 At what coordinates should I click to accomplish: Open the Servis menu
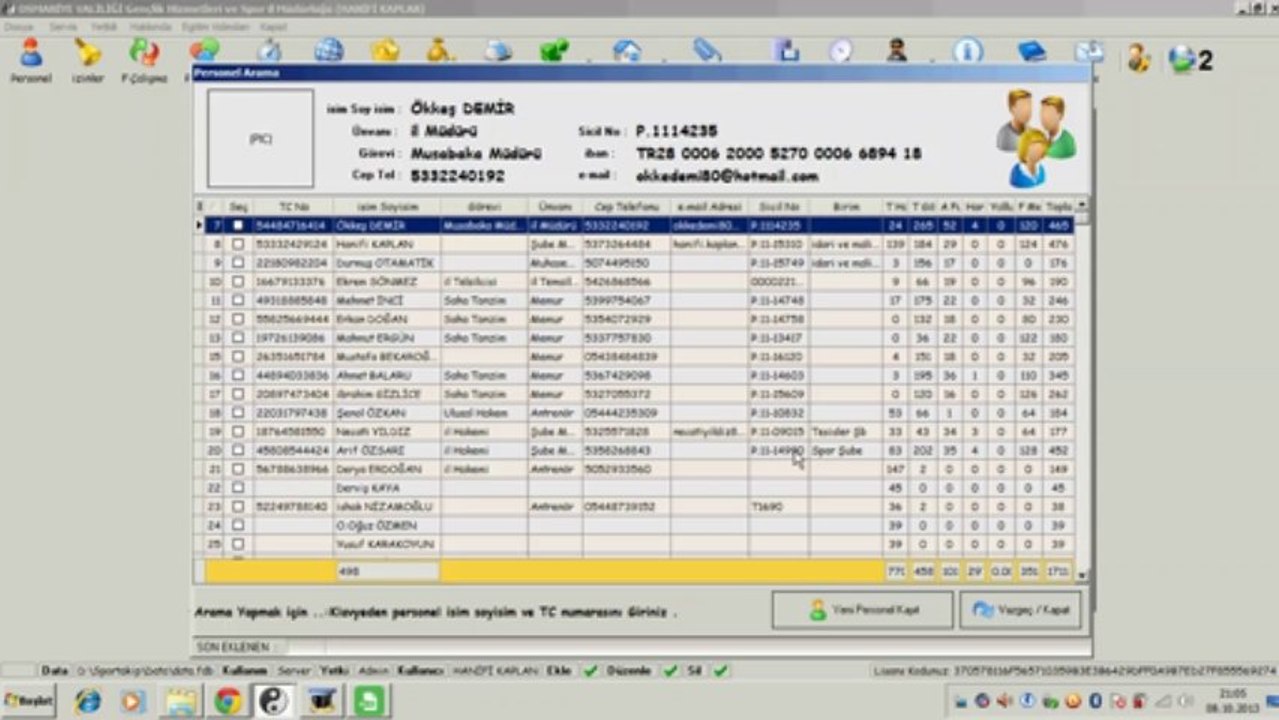63,26
